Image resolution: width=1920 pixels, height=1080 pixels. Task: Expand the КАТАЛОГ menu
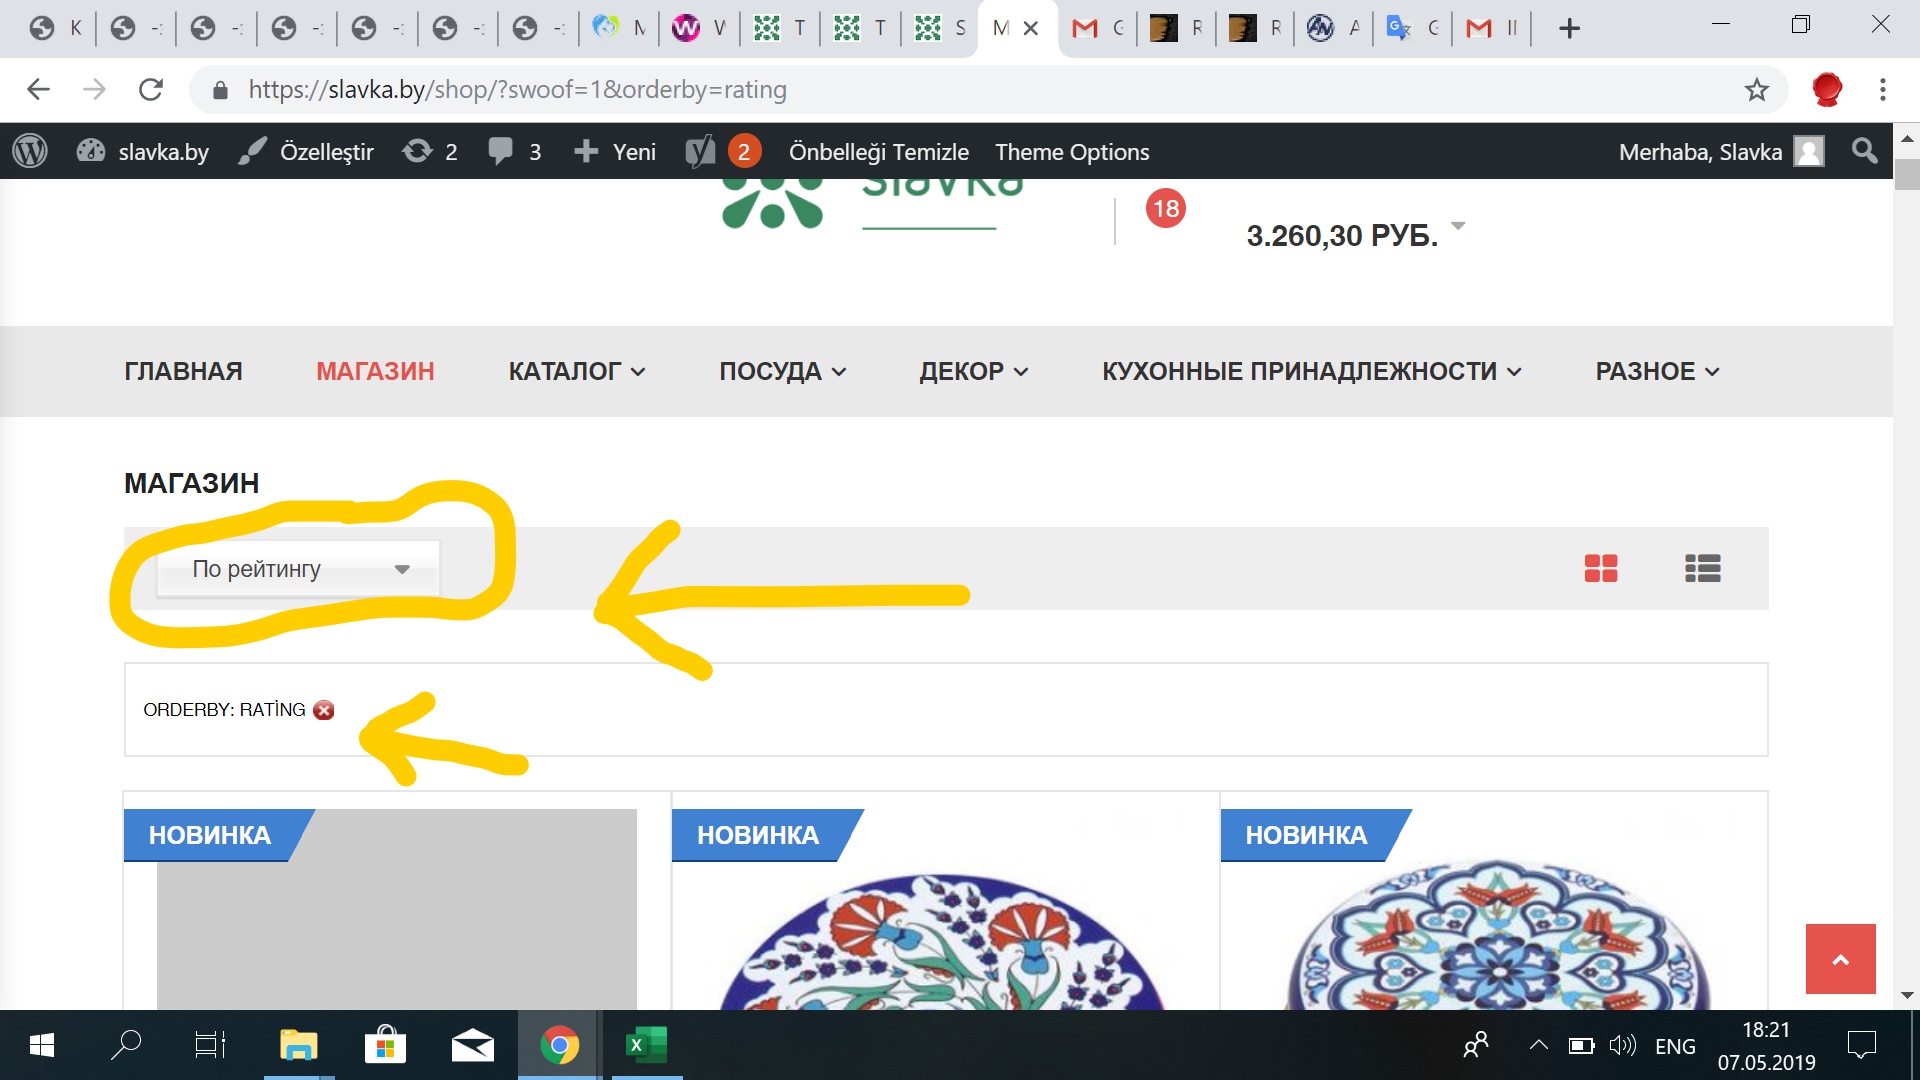(x=577, y=371)
